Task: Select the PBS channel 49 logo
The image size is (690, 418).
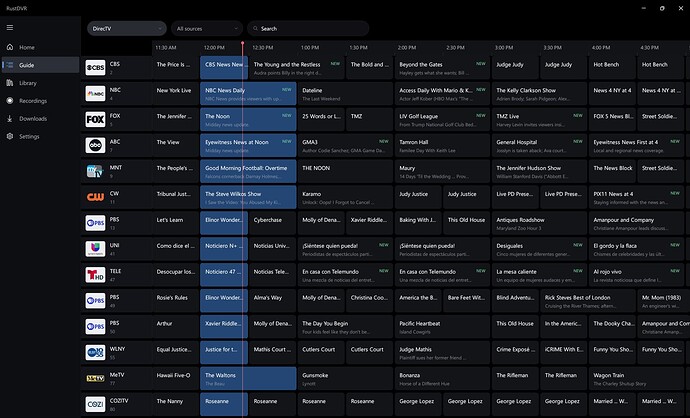Action: point(95,301)
